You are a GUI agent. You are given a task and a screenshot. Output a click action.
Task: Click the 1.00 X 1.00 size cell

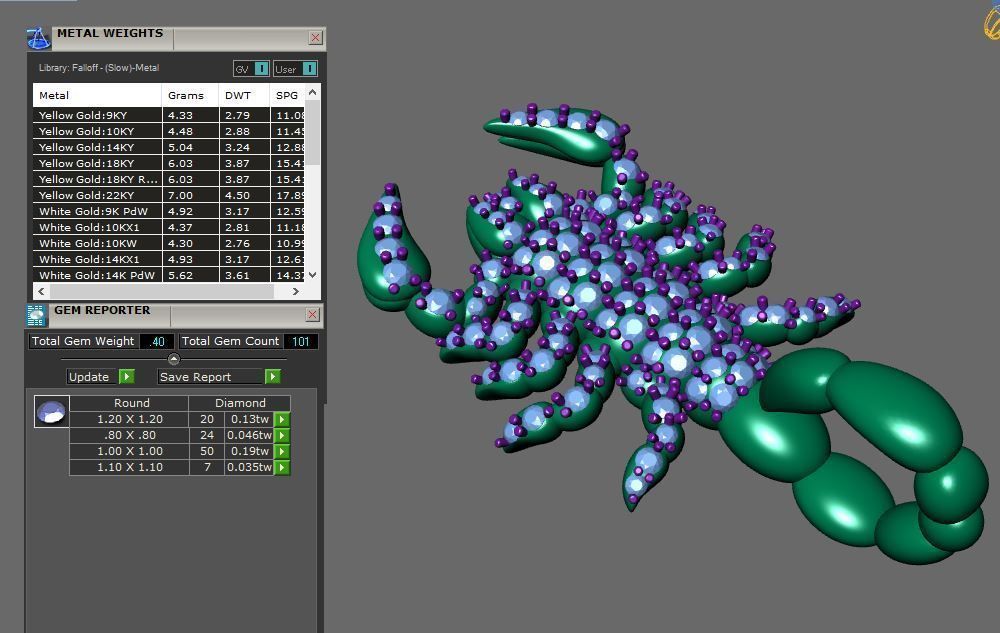[129, 451]
